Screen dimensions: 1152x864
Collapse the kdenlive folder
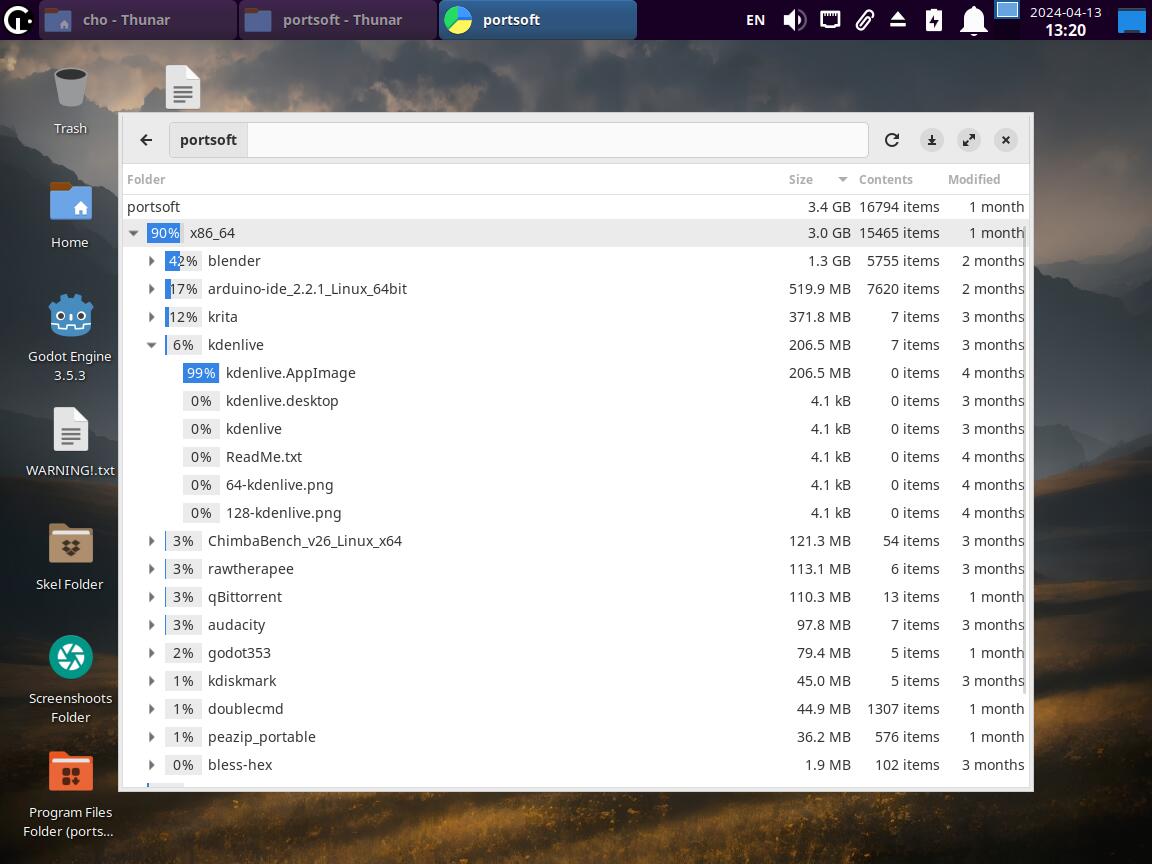click(x=151, y=345)
